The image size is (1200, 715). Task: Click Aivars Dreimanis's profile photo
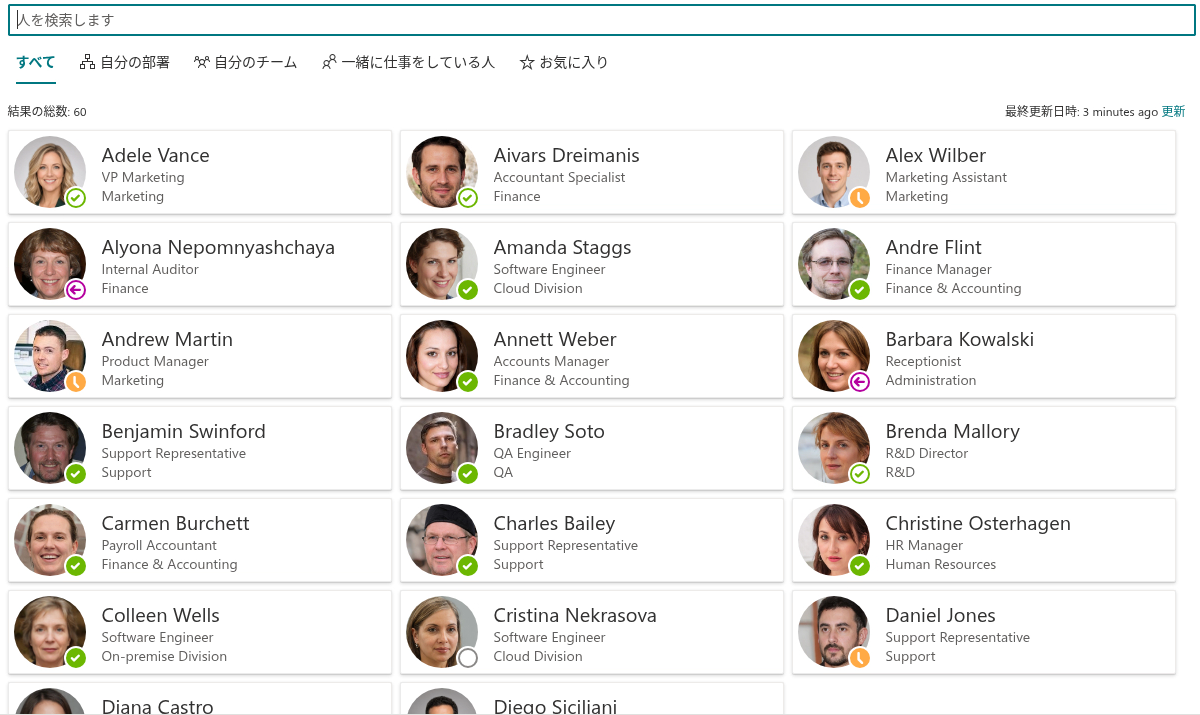(x=442, y=172)
